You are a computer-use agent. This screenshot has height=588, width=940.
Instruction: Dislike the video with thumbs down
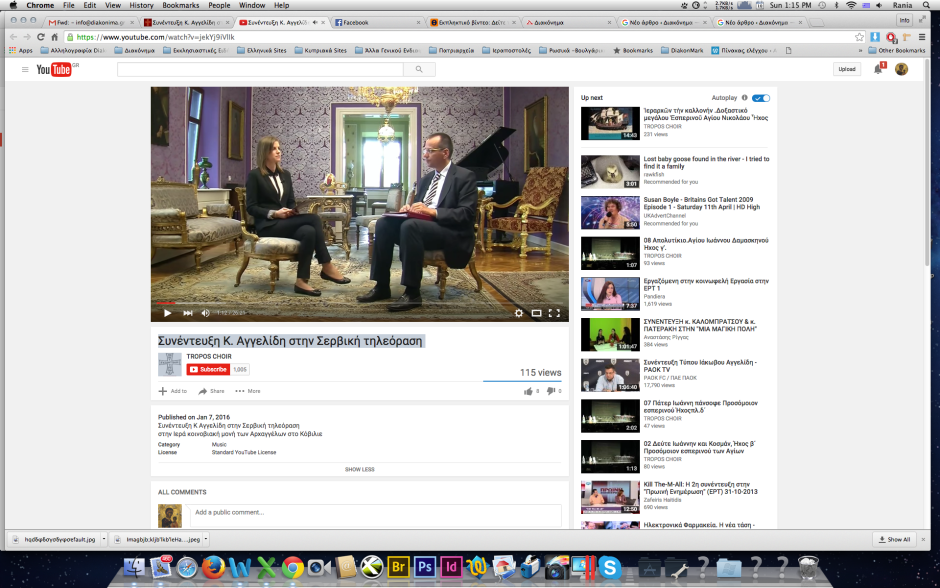[550, 391]
